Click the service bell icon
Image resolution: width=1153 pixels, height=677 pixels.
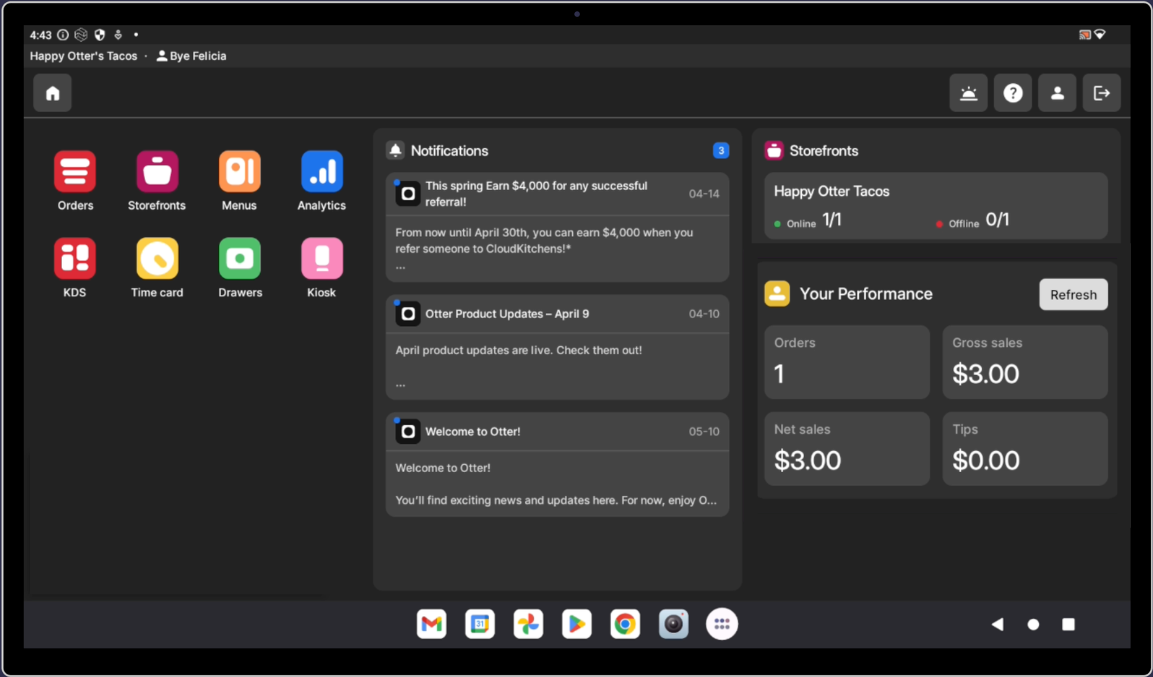pyautogui.click(x=968, y=93)
